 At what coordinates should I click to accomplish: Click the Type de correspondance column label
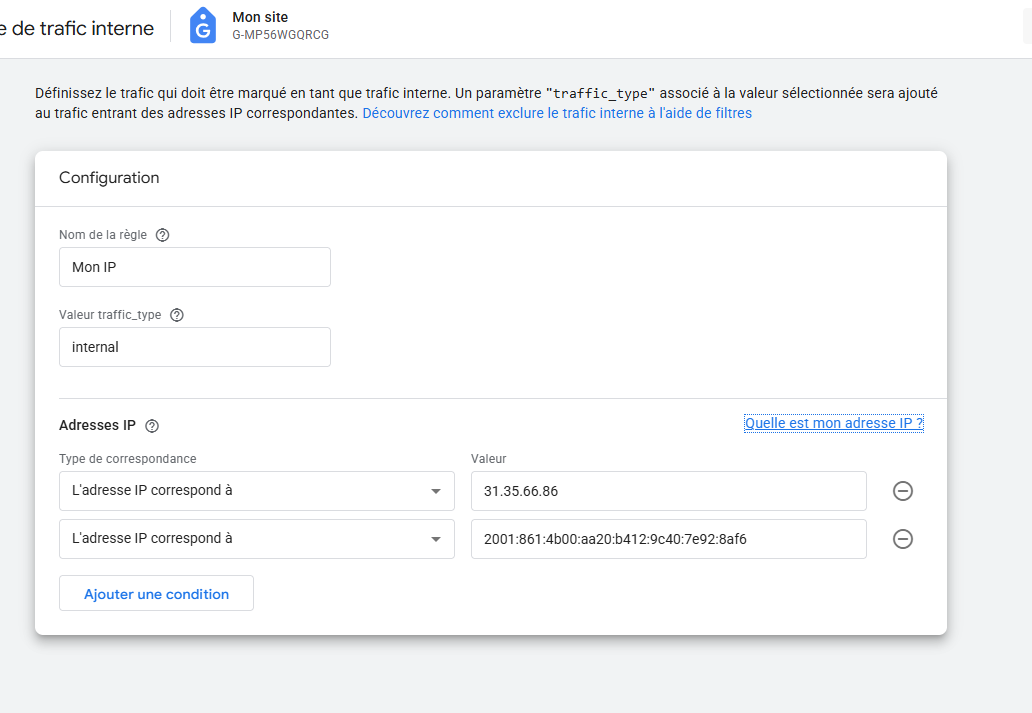128,459
